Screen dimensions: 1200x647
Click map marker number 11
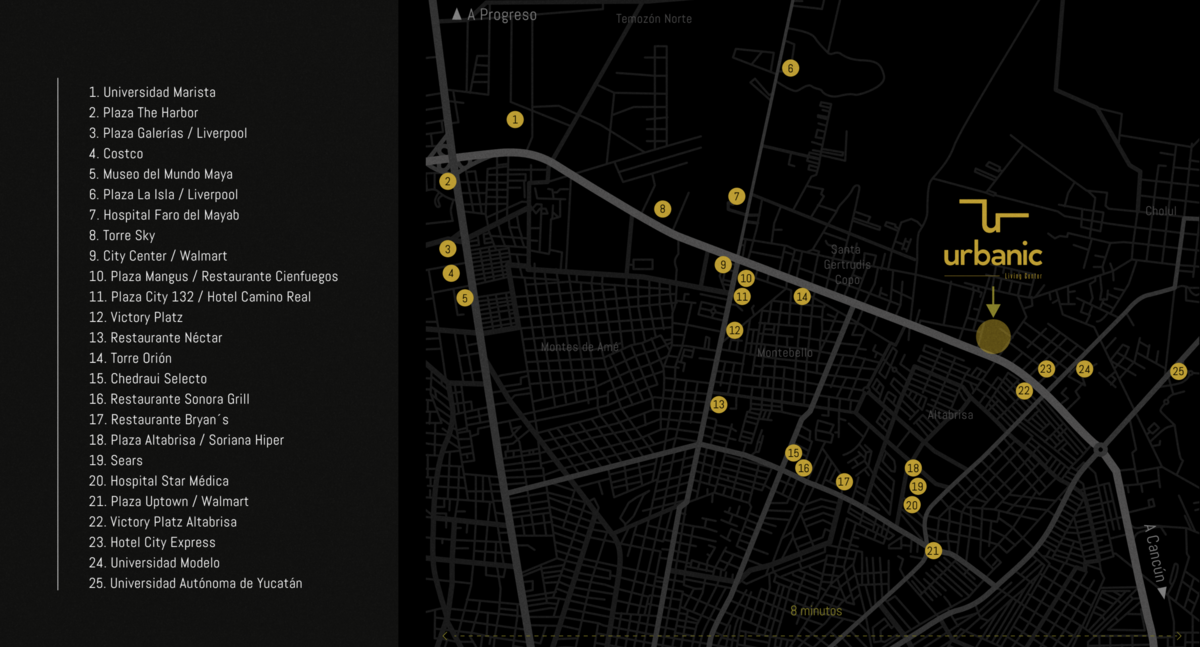(742, 297)
